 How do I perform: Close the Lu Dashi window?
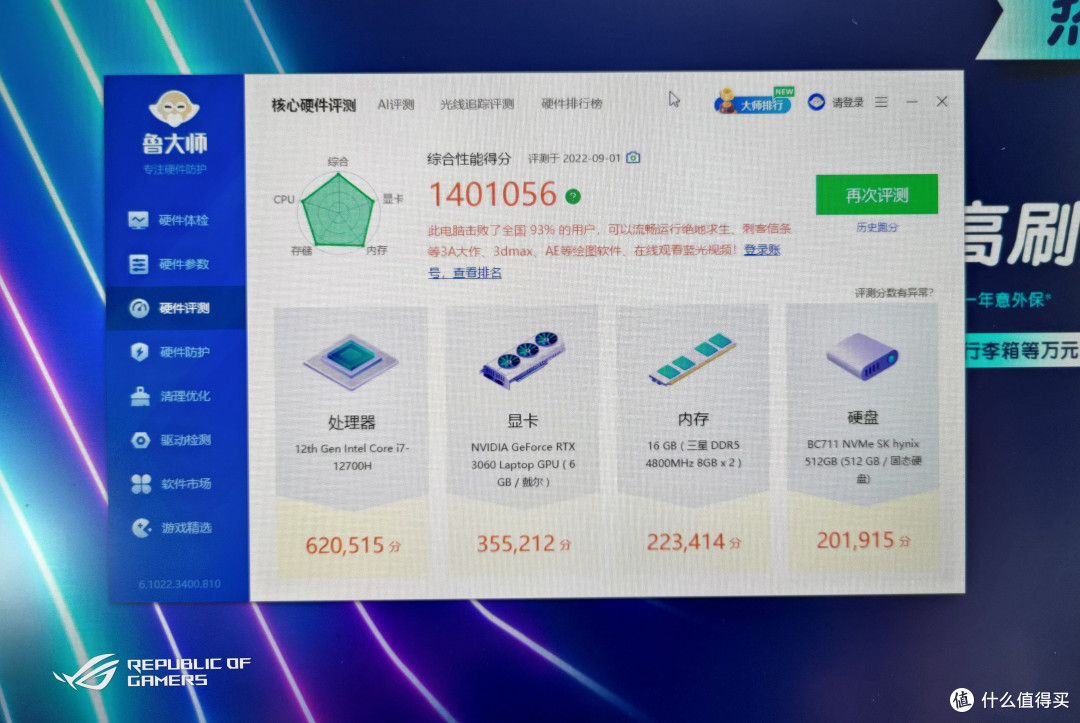pyautogui.click(x=942, y=101)
